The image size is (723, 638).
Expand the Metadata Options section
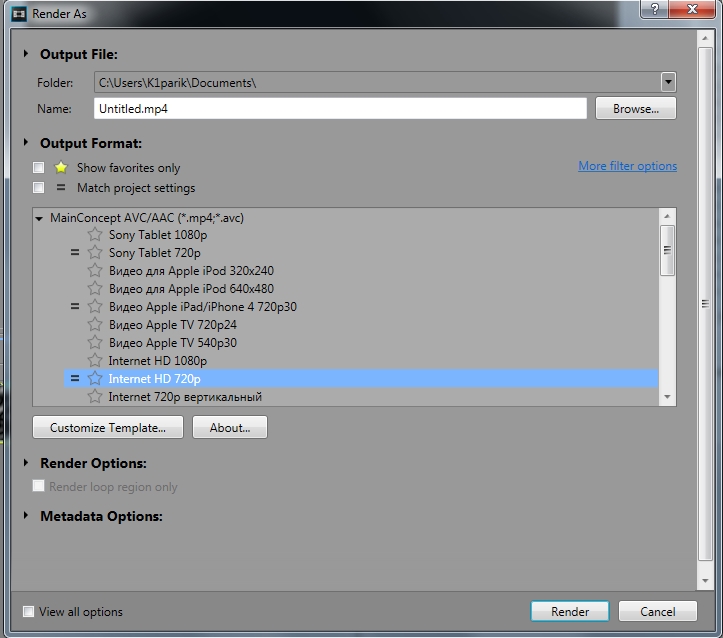pyautogui.click(x=26, y=516)
